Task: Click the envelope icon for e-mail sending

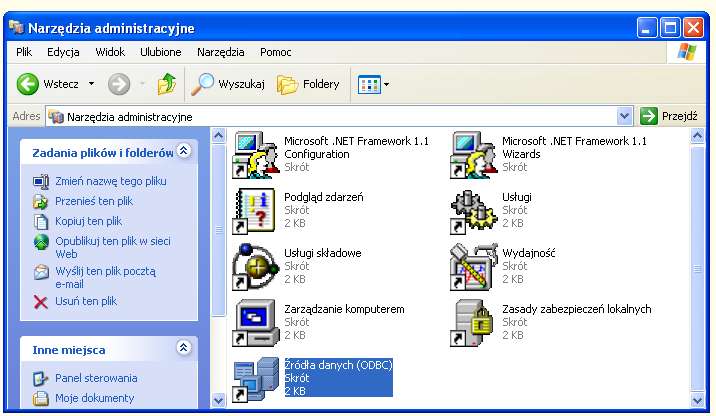Action: coord(41,272)
